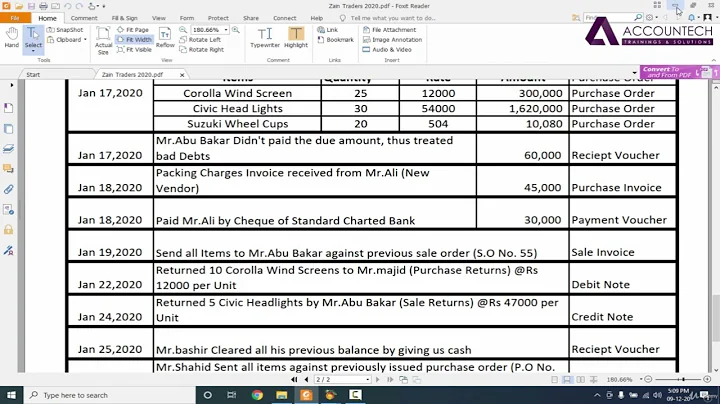Screen dimensions: 720x404
Task: Rotate the page right
Action: [x=202, y=50]
